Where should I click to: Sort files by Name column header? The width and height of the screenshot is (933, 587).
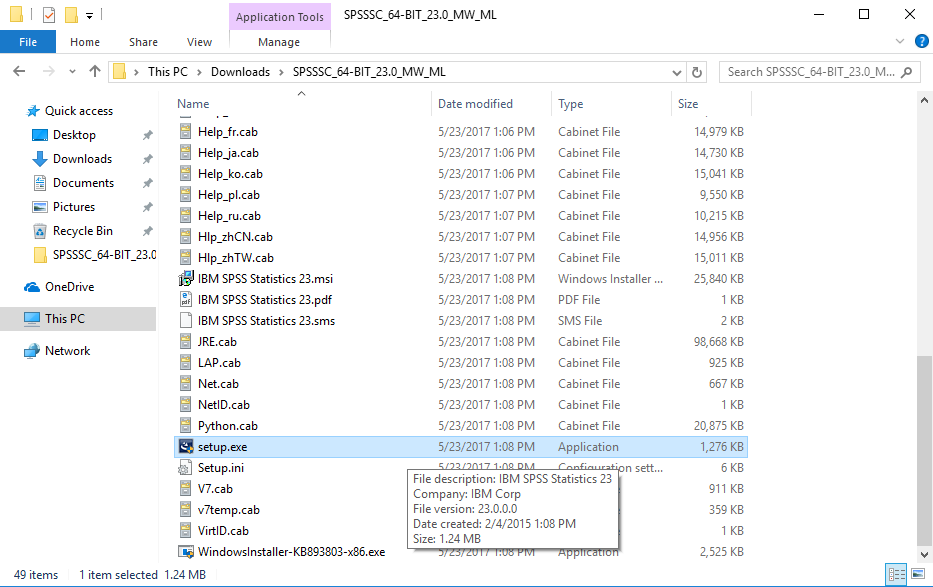193,103
